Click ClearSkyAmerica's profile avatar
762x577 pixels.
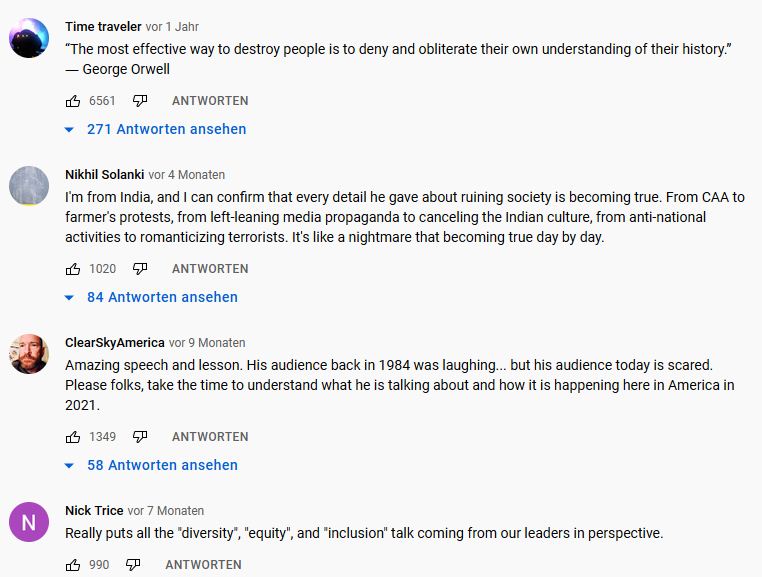[x=29, y=354]
